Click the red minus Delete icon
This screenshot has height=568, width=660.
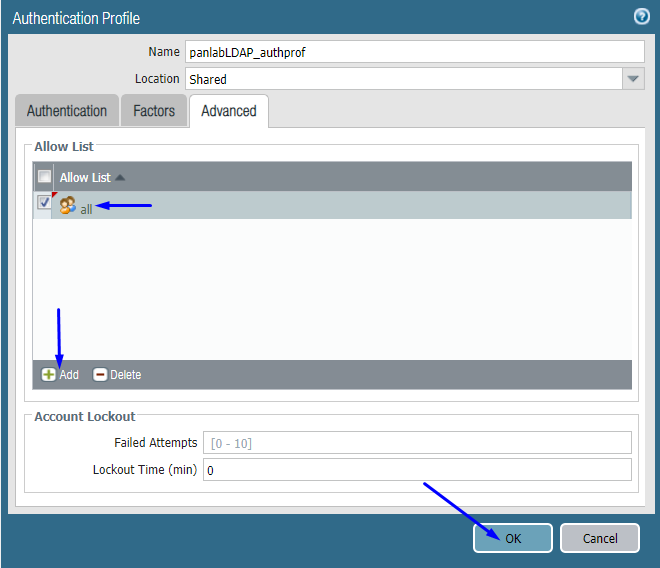point(100,374)
